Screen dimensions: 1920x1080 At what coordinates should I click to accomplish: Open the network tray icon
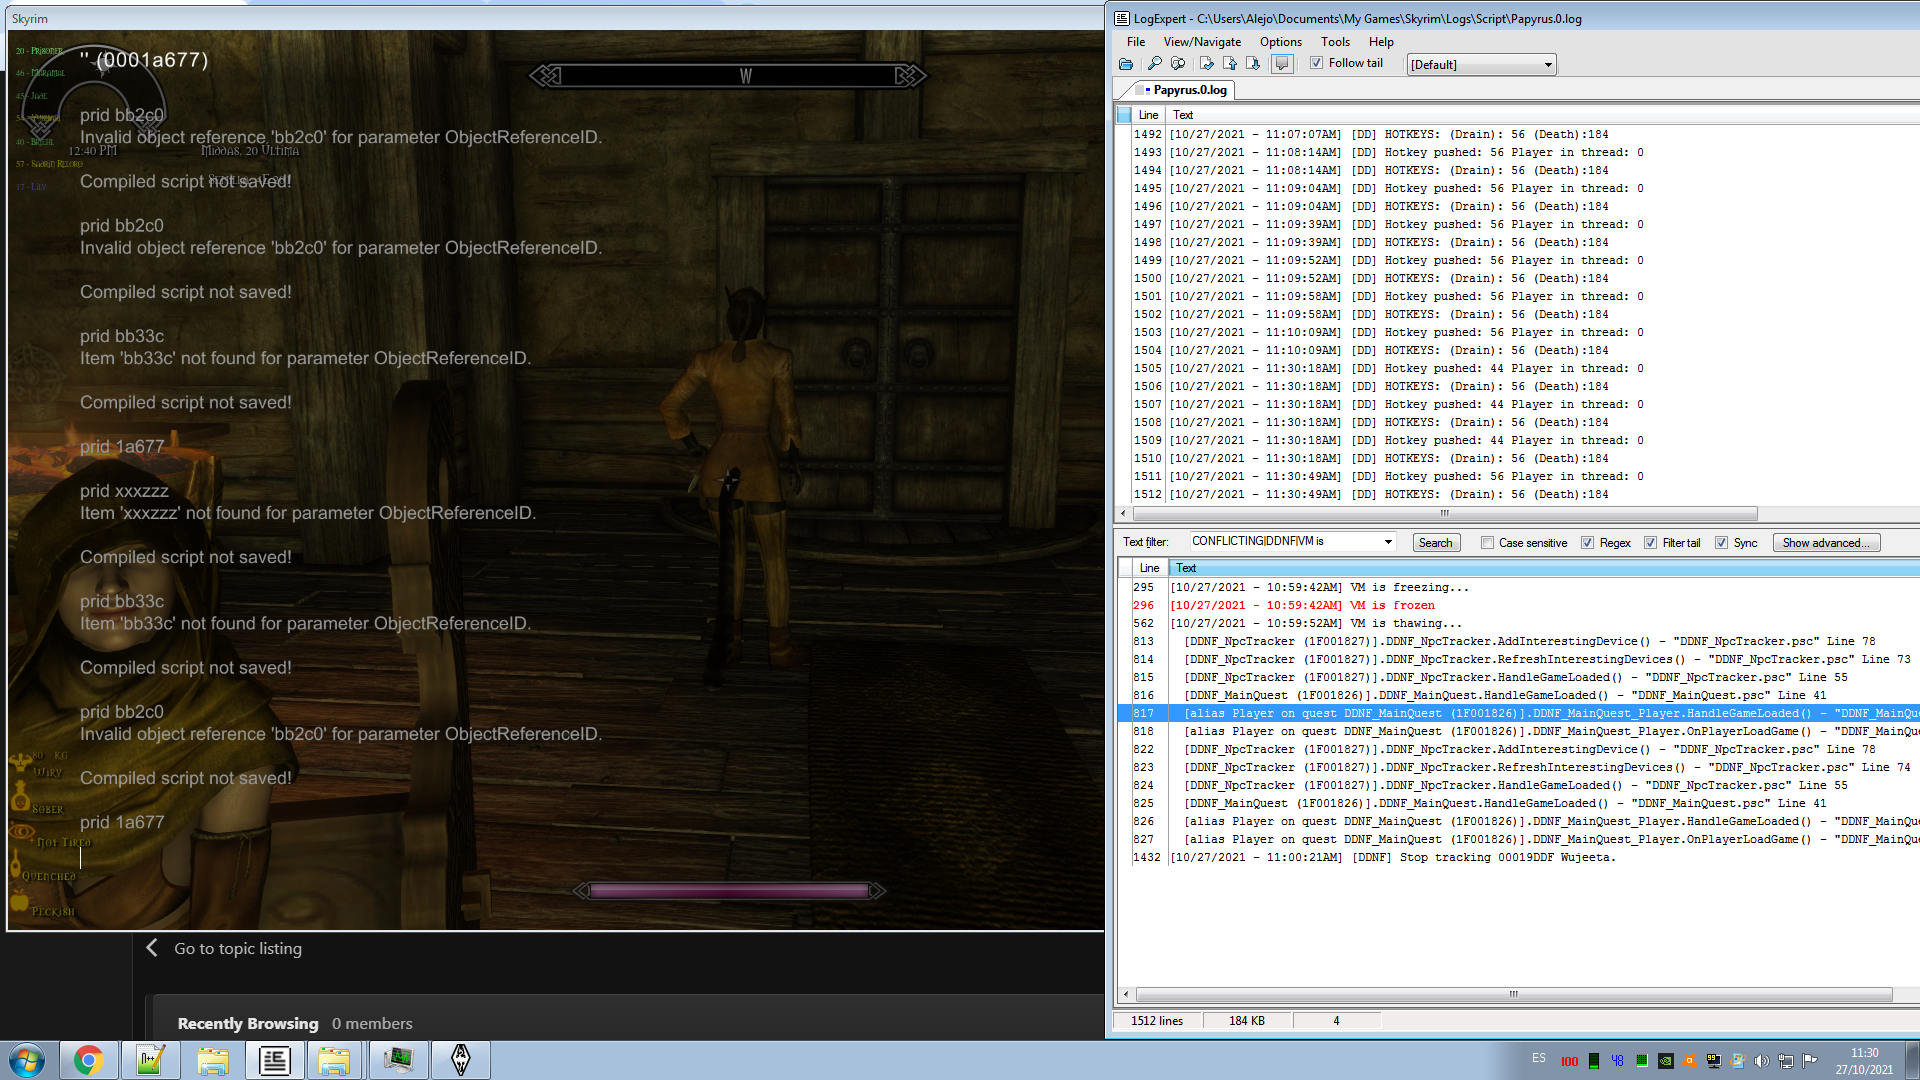pyautogui.click(x=1786, y=1061)
